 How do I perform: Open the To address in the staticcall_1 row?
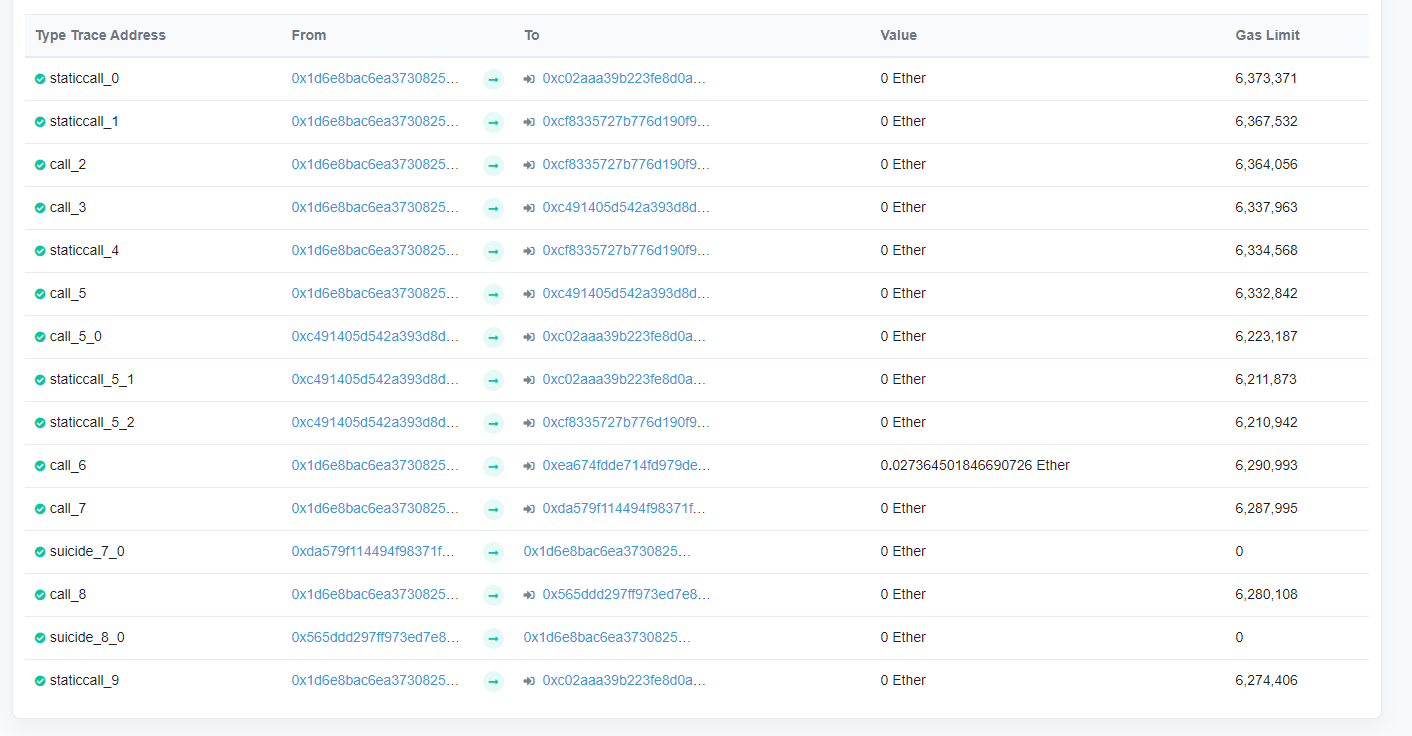[626, 121]
